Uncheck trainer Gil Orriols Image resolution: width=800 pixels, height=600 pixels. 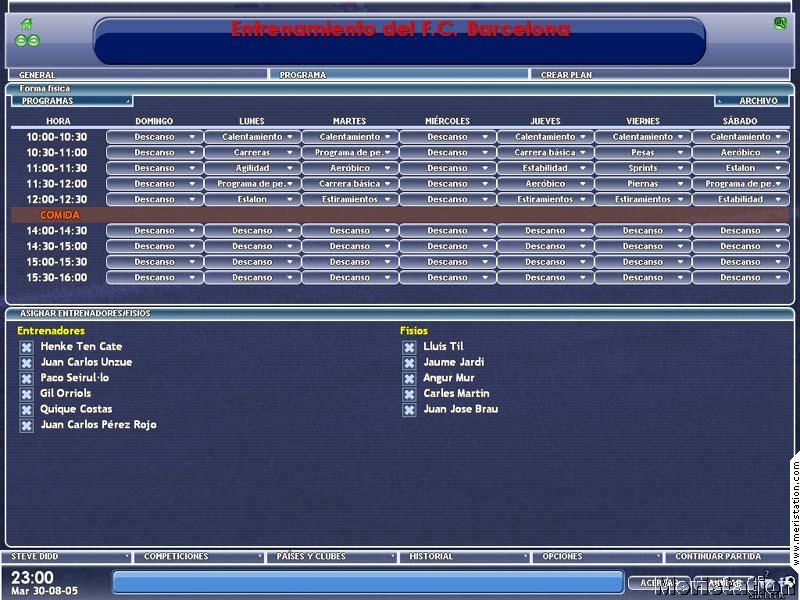pyautogui.click(x=27, y=394)
